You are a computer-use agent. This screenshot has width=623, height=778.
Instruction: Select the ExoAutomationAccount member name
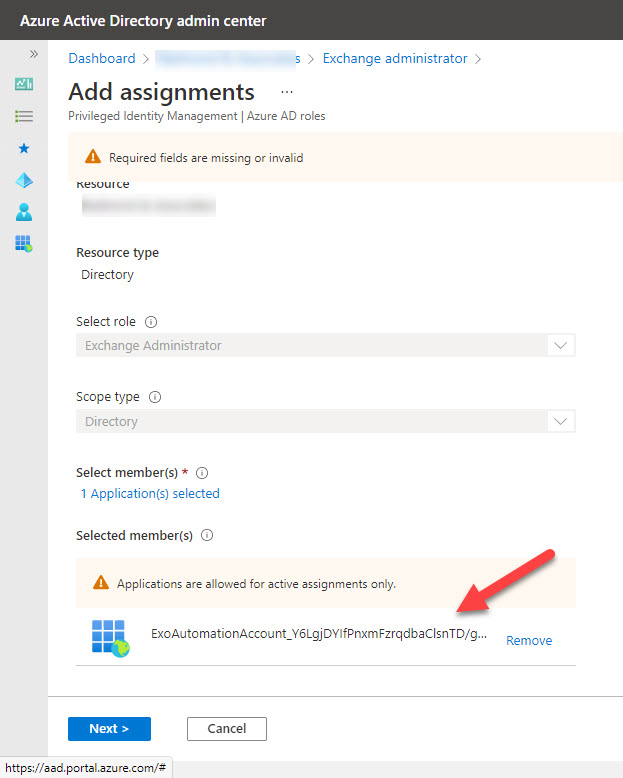(319, 634)
